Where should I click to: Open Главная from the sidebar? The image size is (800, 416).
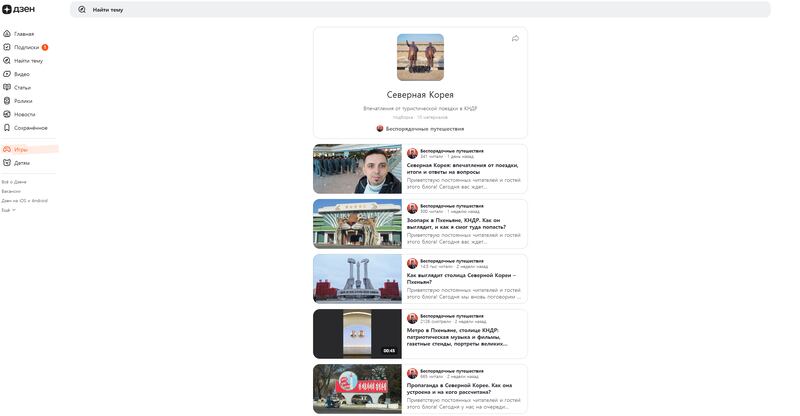point(23,34)
